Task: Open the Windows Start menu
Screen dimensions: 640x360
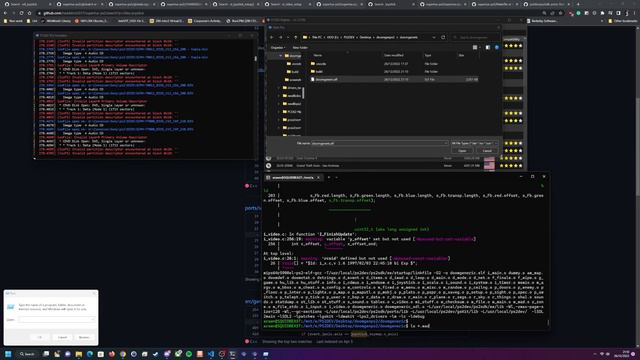Action: click(x=8, y=354)
